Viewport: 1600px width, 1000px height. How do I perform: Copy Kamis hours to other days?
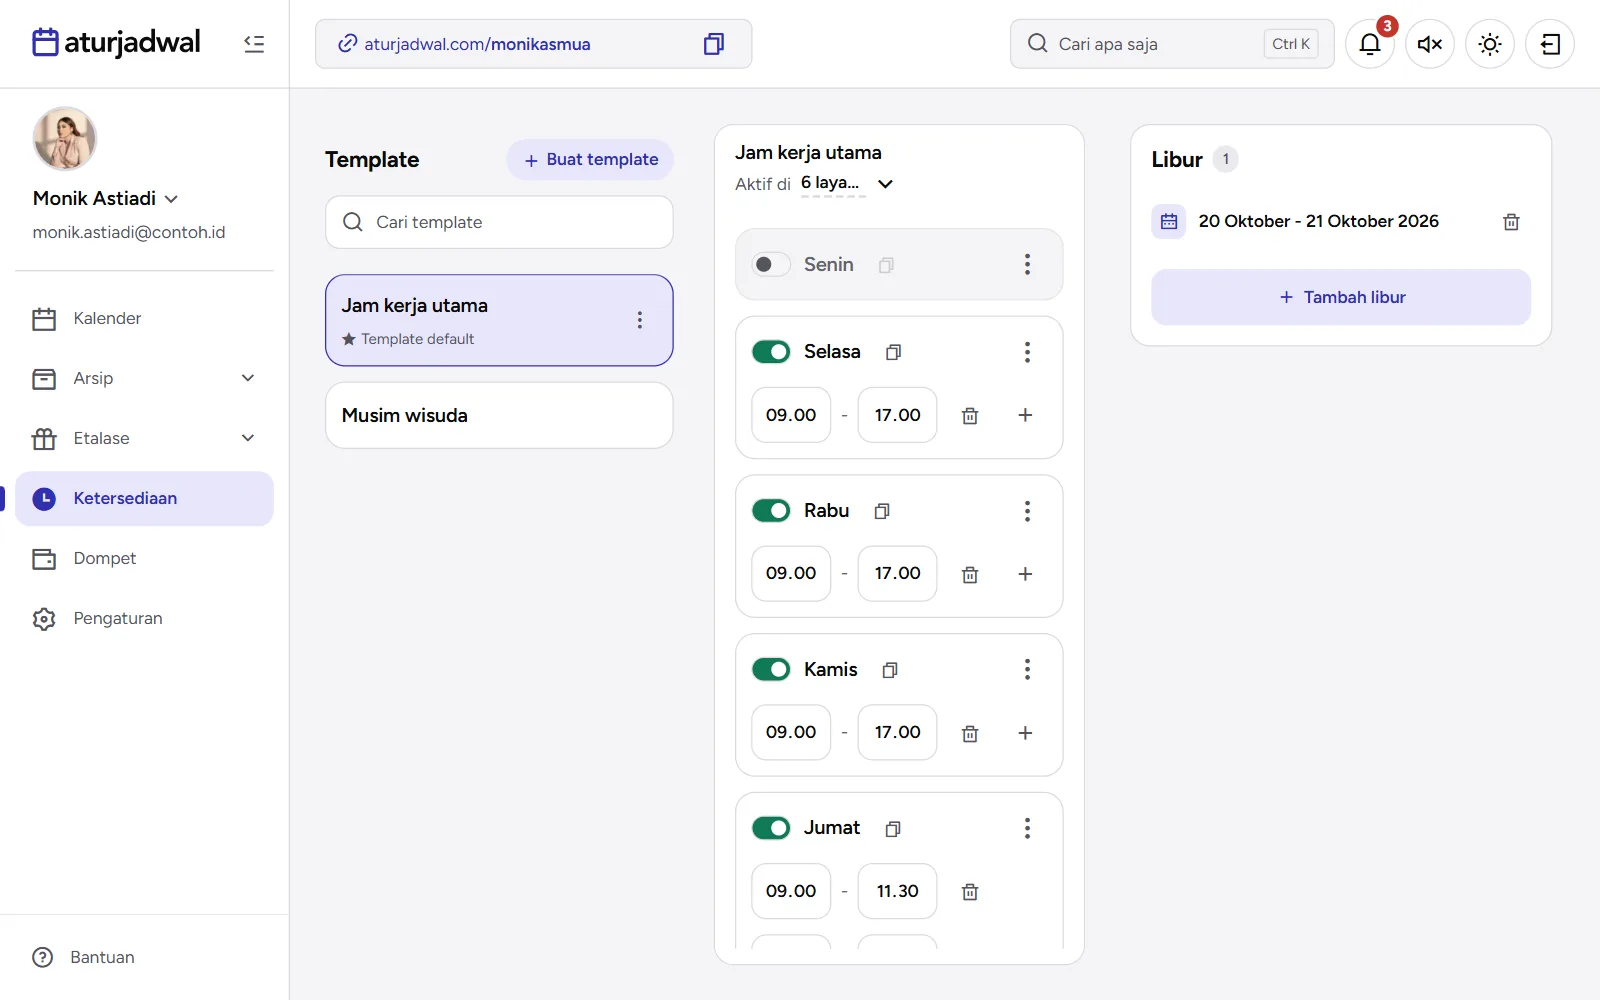(x=890, y=670)
